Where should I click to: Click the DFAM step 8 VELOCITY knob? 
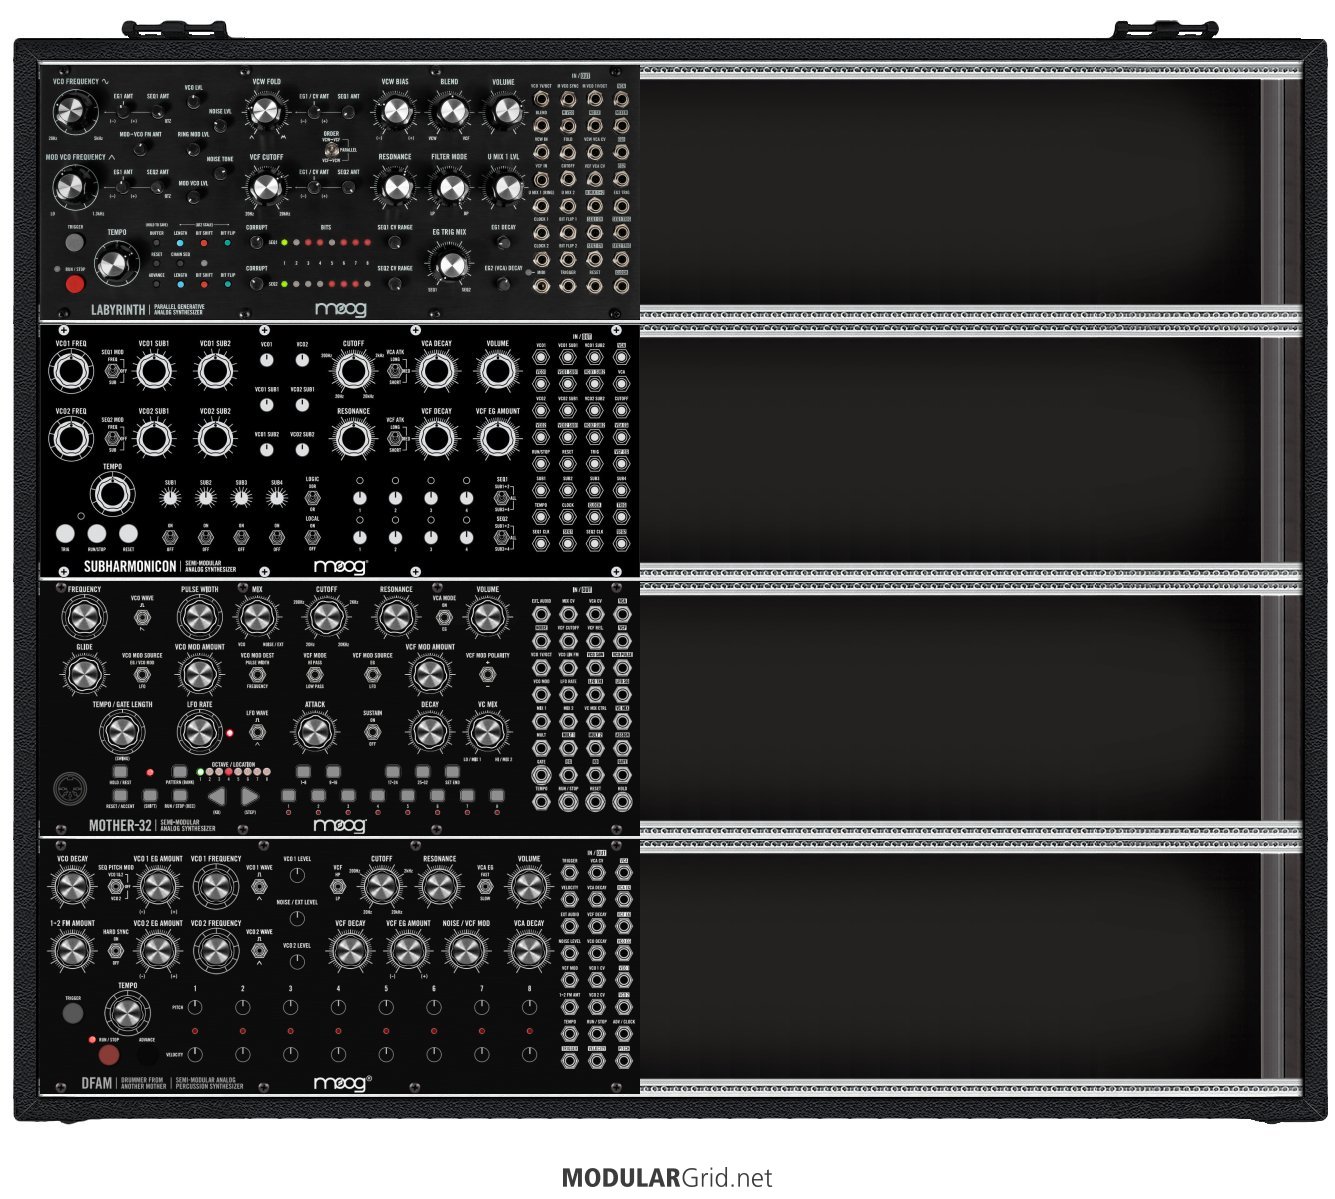click(529, 1054)
